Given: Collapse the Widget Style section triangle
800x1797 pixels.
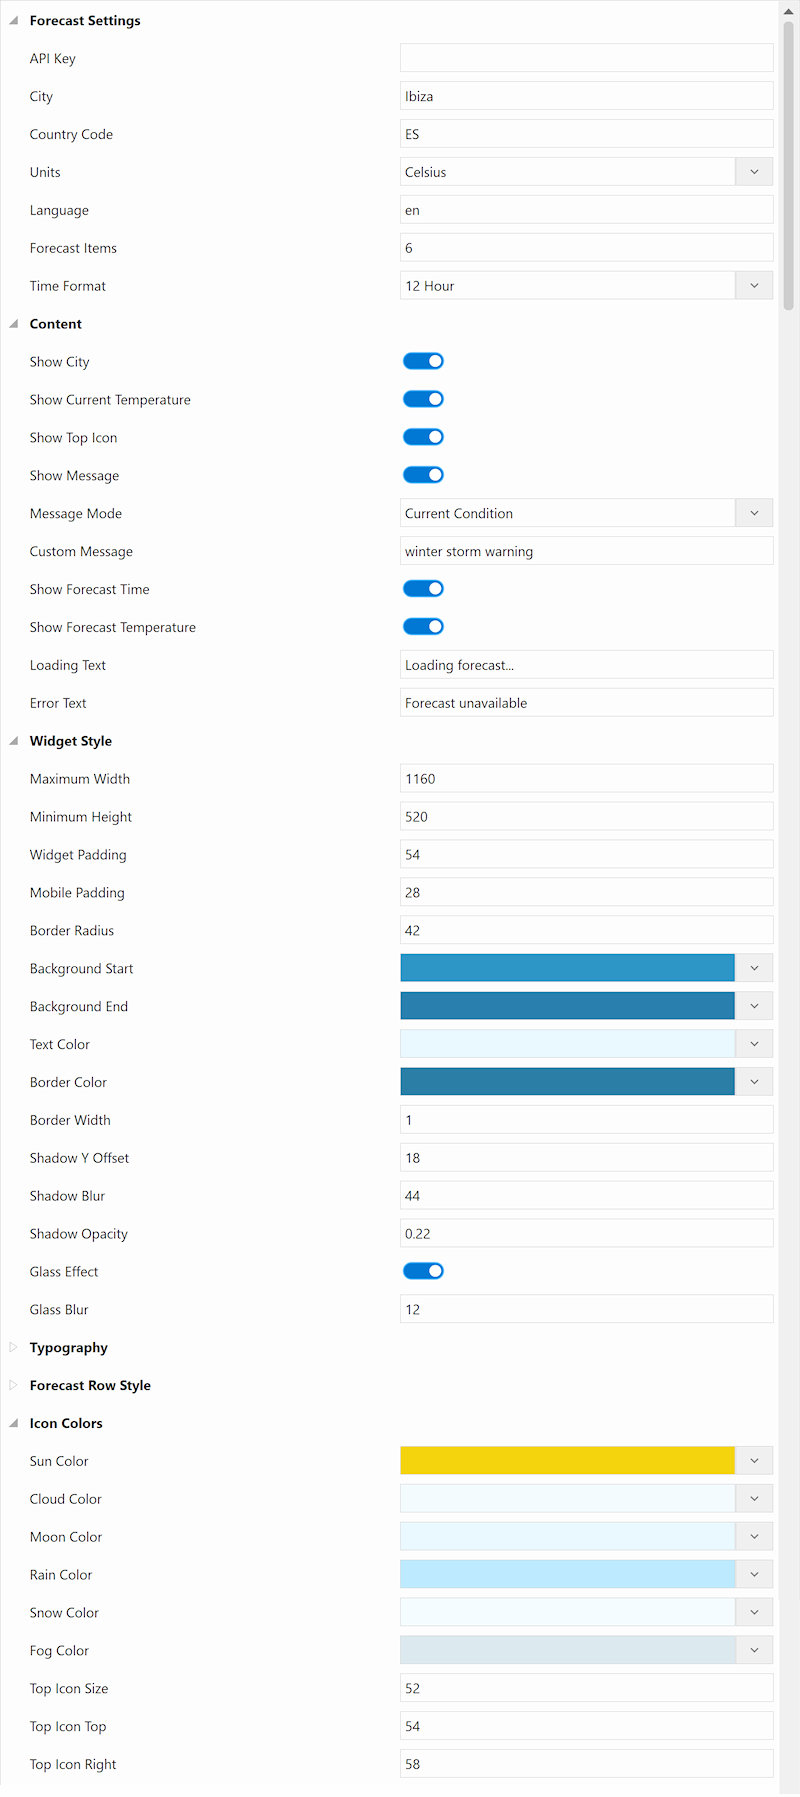Looking at the screenshot, I should [14, 741].
